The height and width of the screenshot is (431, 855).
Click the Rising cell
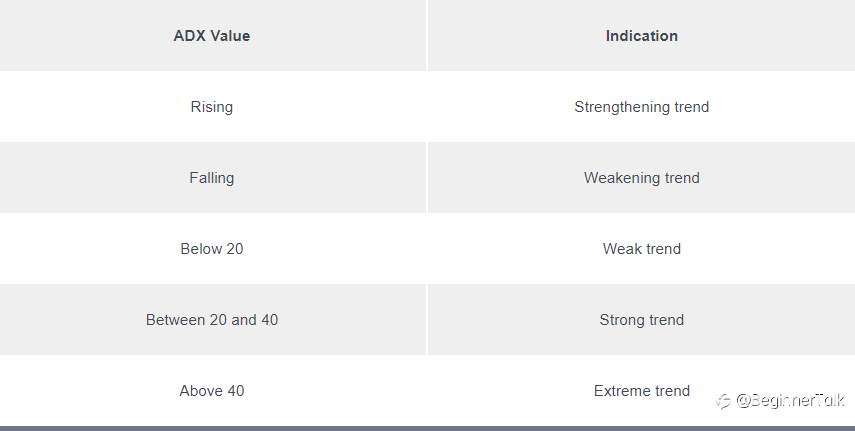tap(213, 106)
